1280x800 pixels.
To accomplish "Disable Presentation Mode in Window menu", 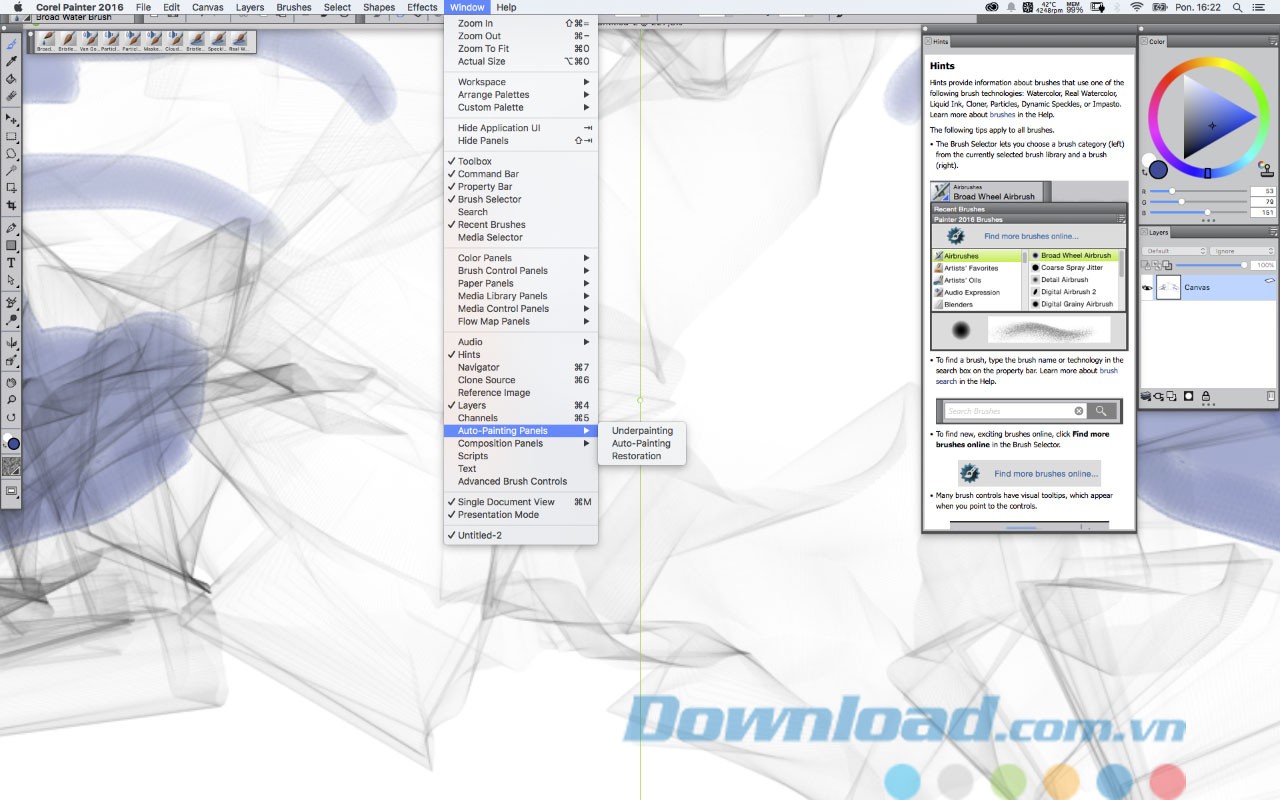I will 498,515.
